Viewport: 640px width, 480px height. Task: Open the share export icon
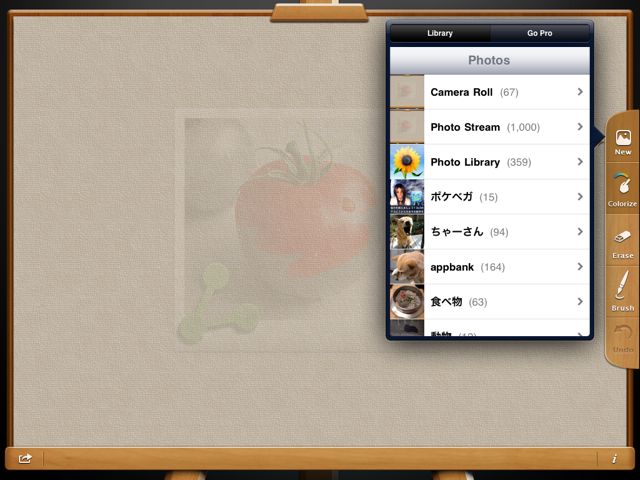(x=25, y=458)
